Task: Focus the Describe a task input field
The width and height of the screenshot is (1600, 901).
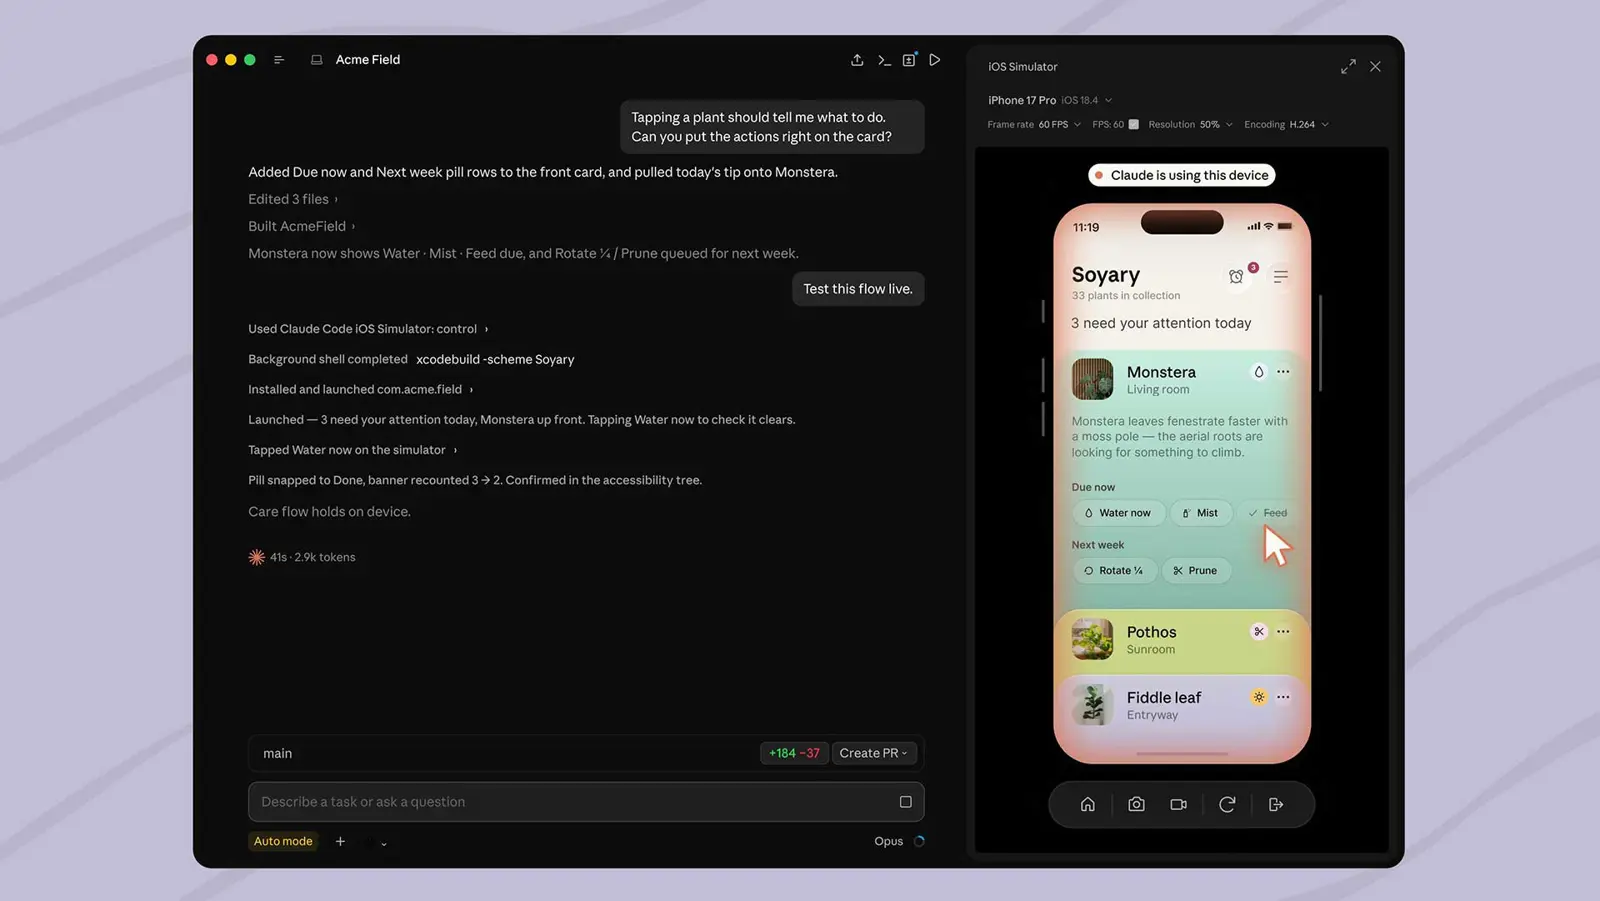Action: tap(586, 802)
